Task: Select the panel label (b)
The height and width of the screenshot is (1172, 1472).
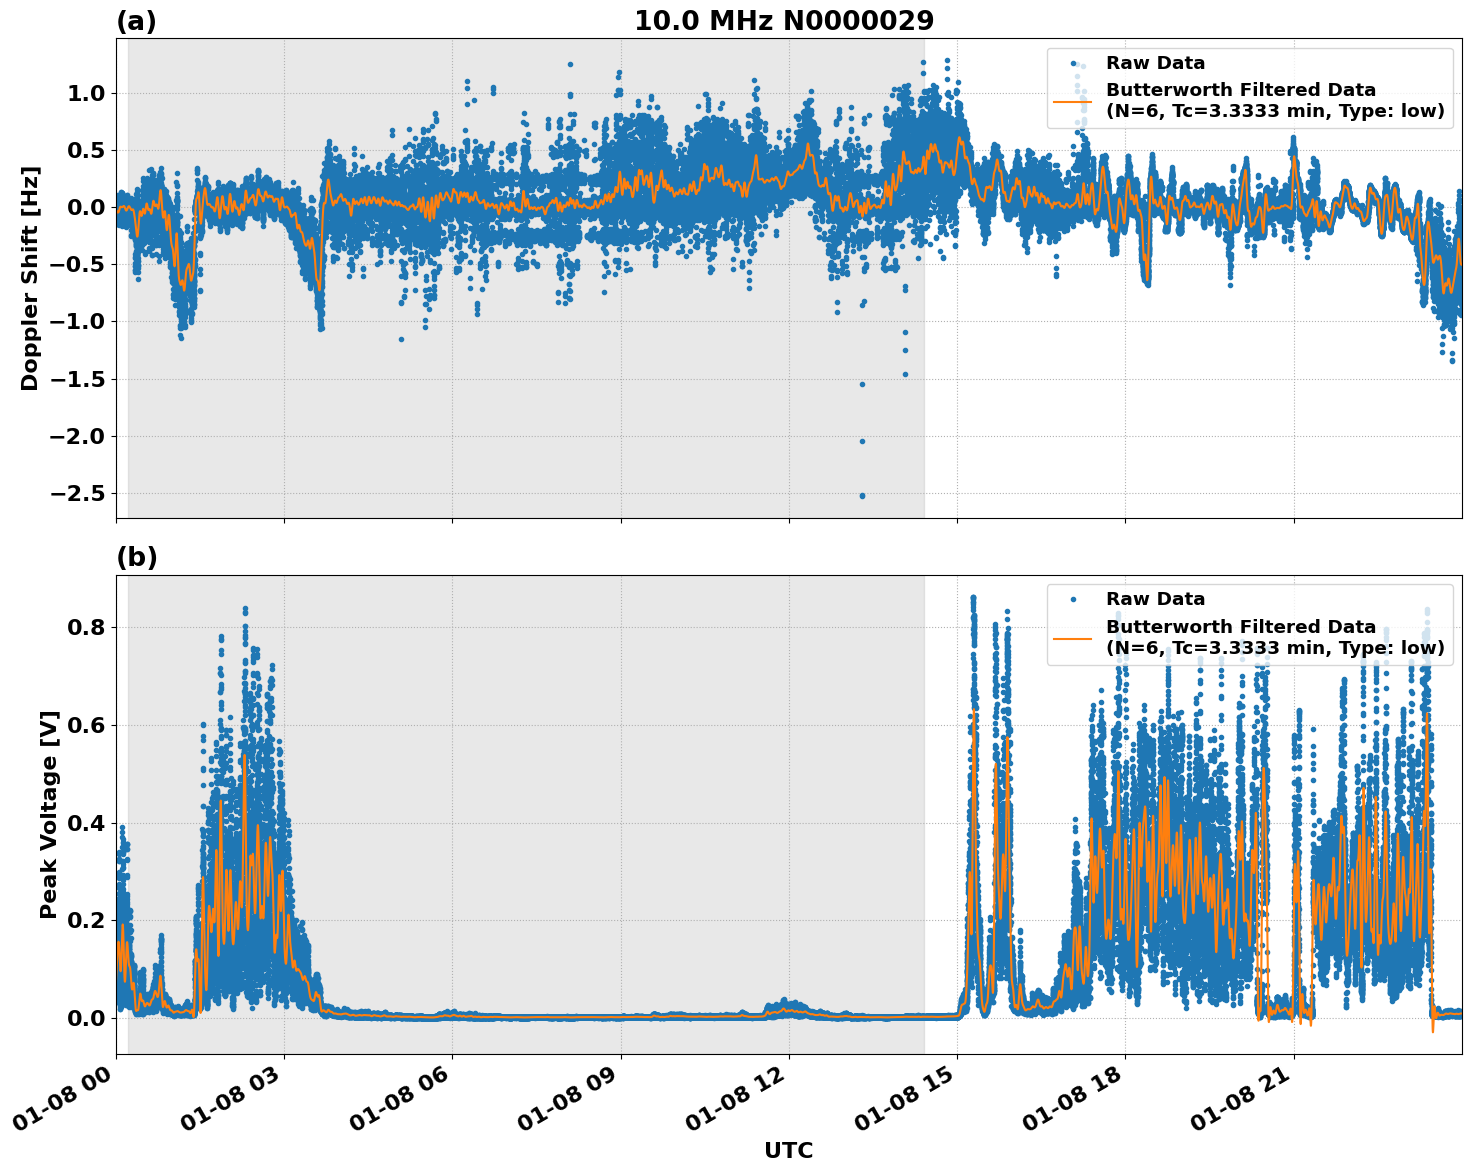Action: [136, 557]
